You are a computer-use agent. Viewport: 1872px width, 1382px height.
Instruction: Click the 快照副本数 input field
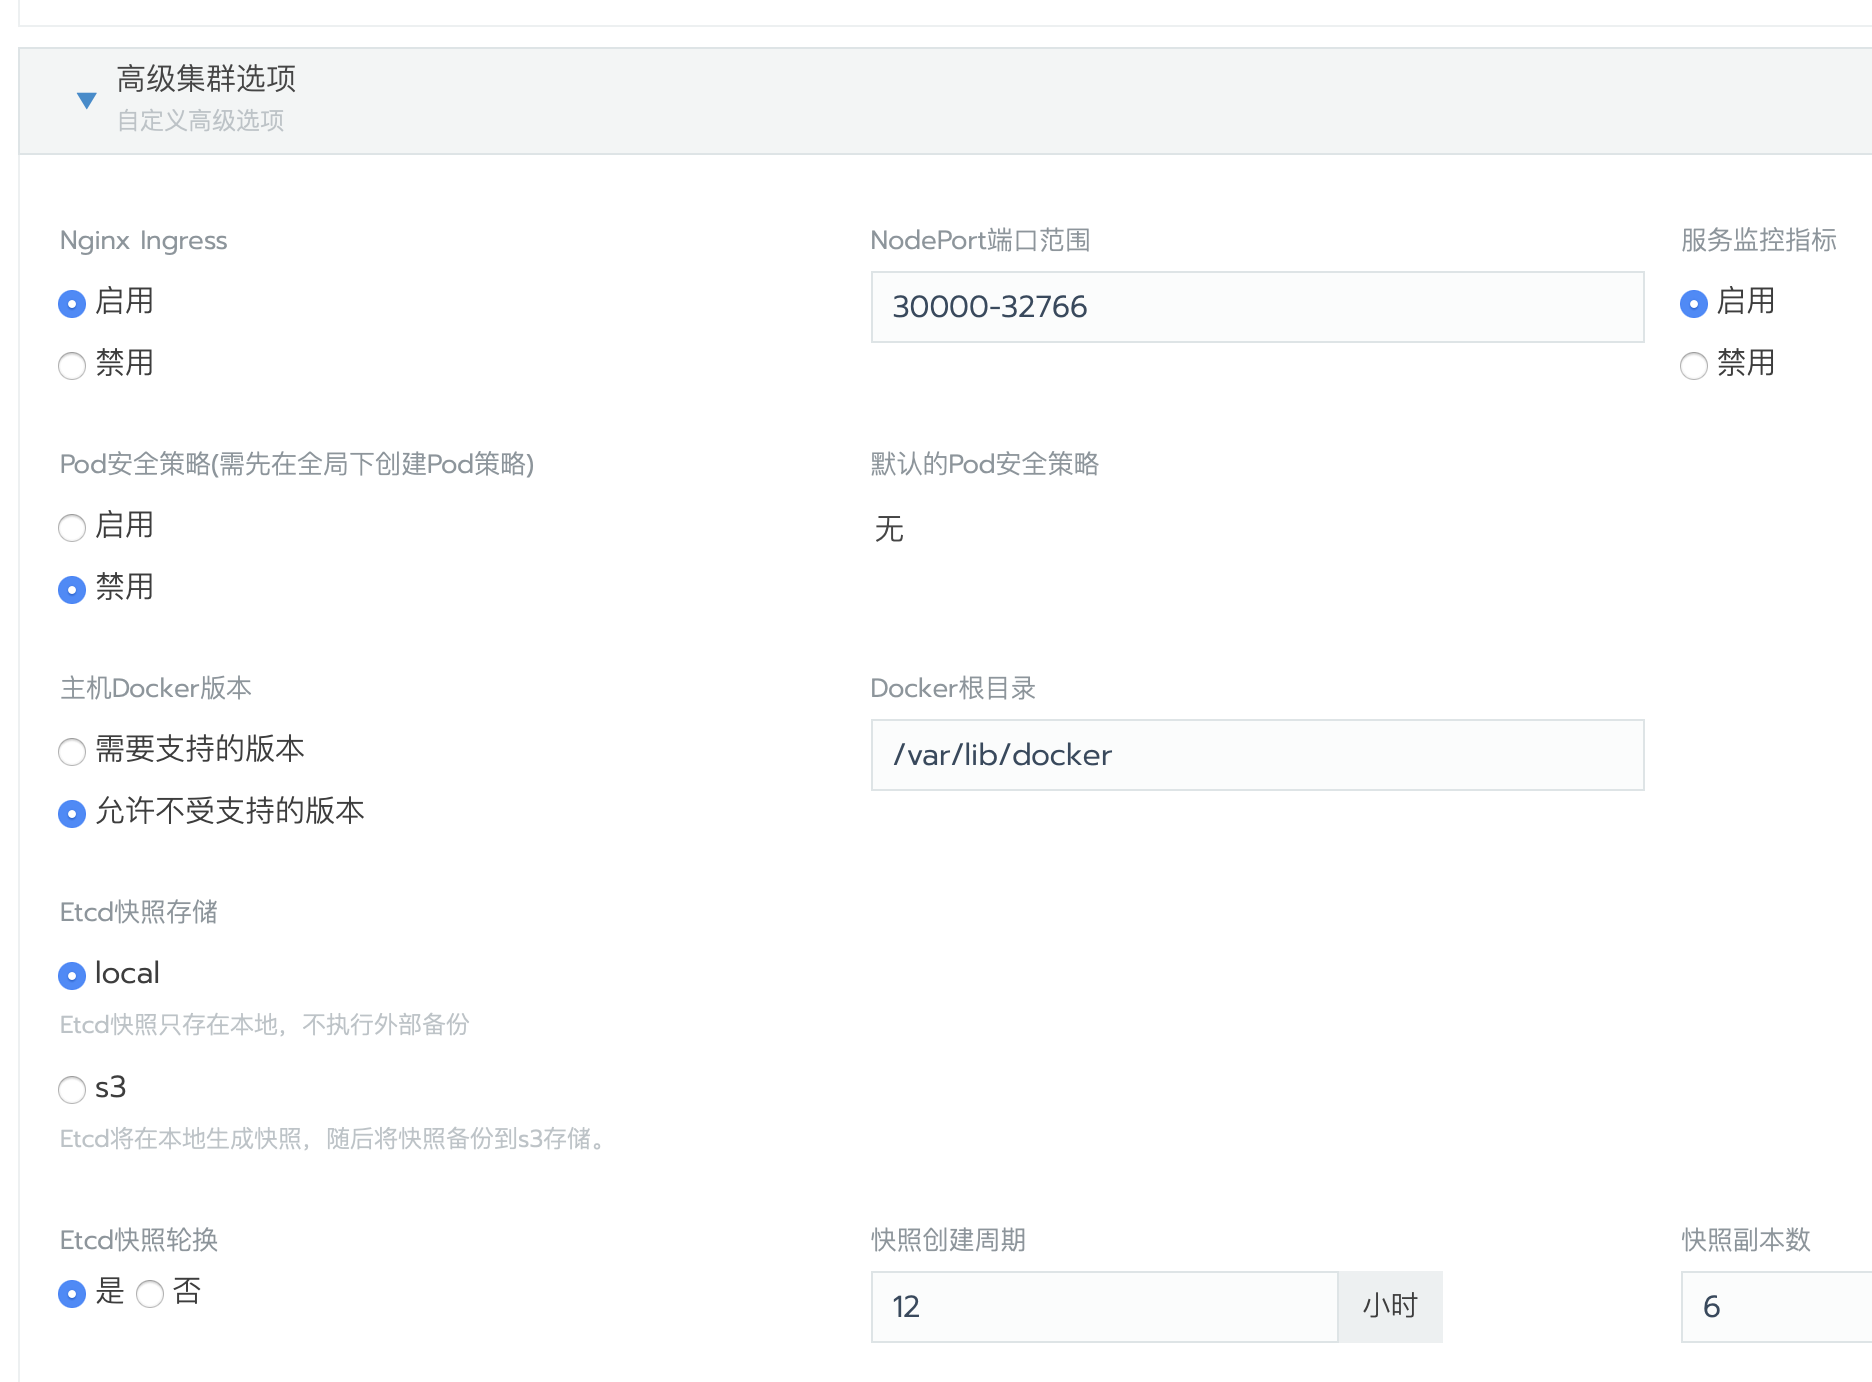pos(1776,1307)
